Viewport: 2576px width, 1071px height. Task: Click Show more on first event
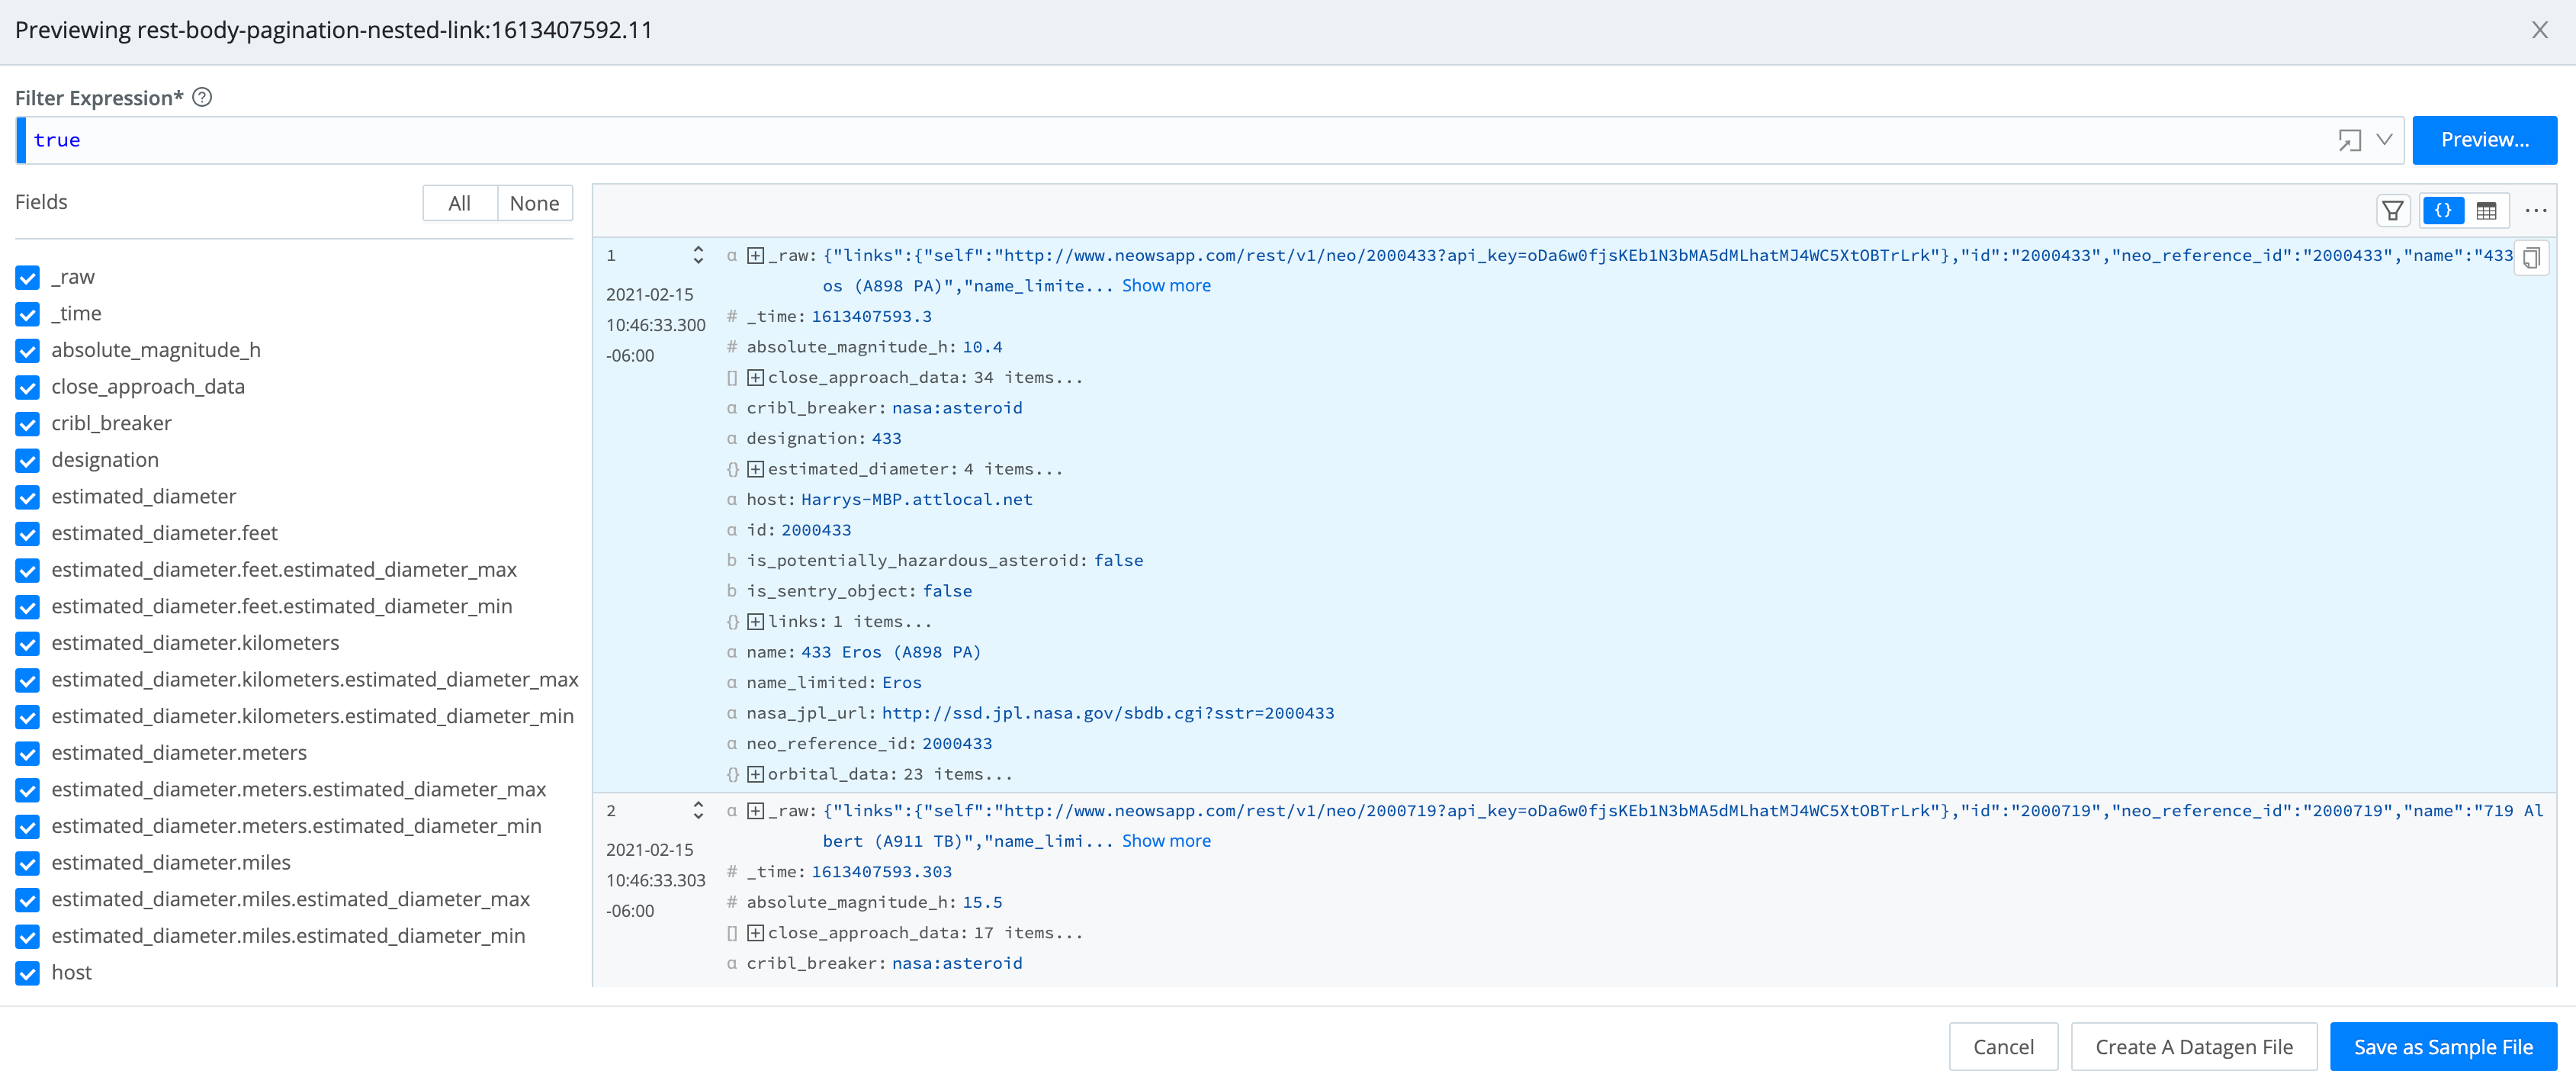[1166, 286]
